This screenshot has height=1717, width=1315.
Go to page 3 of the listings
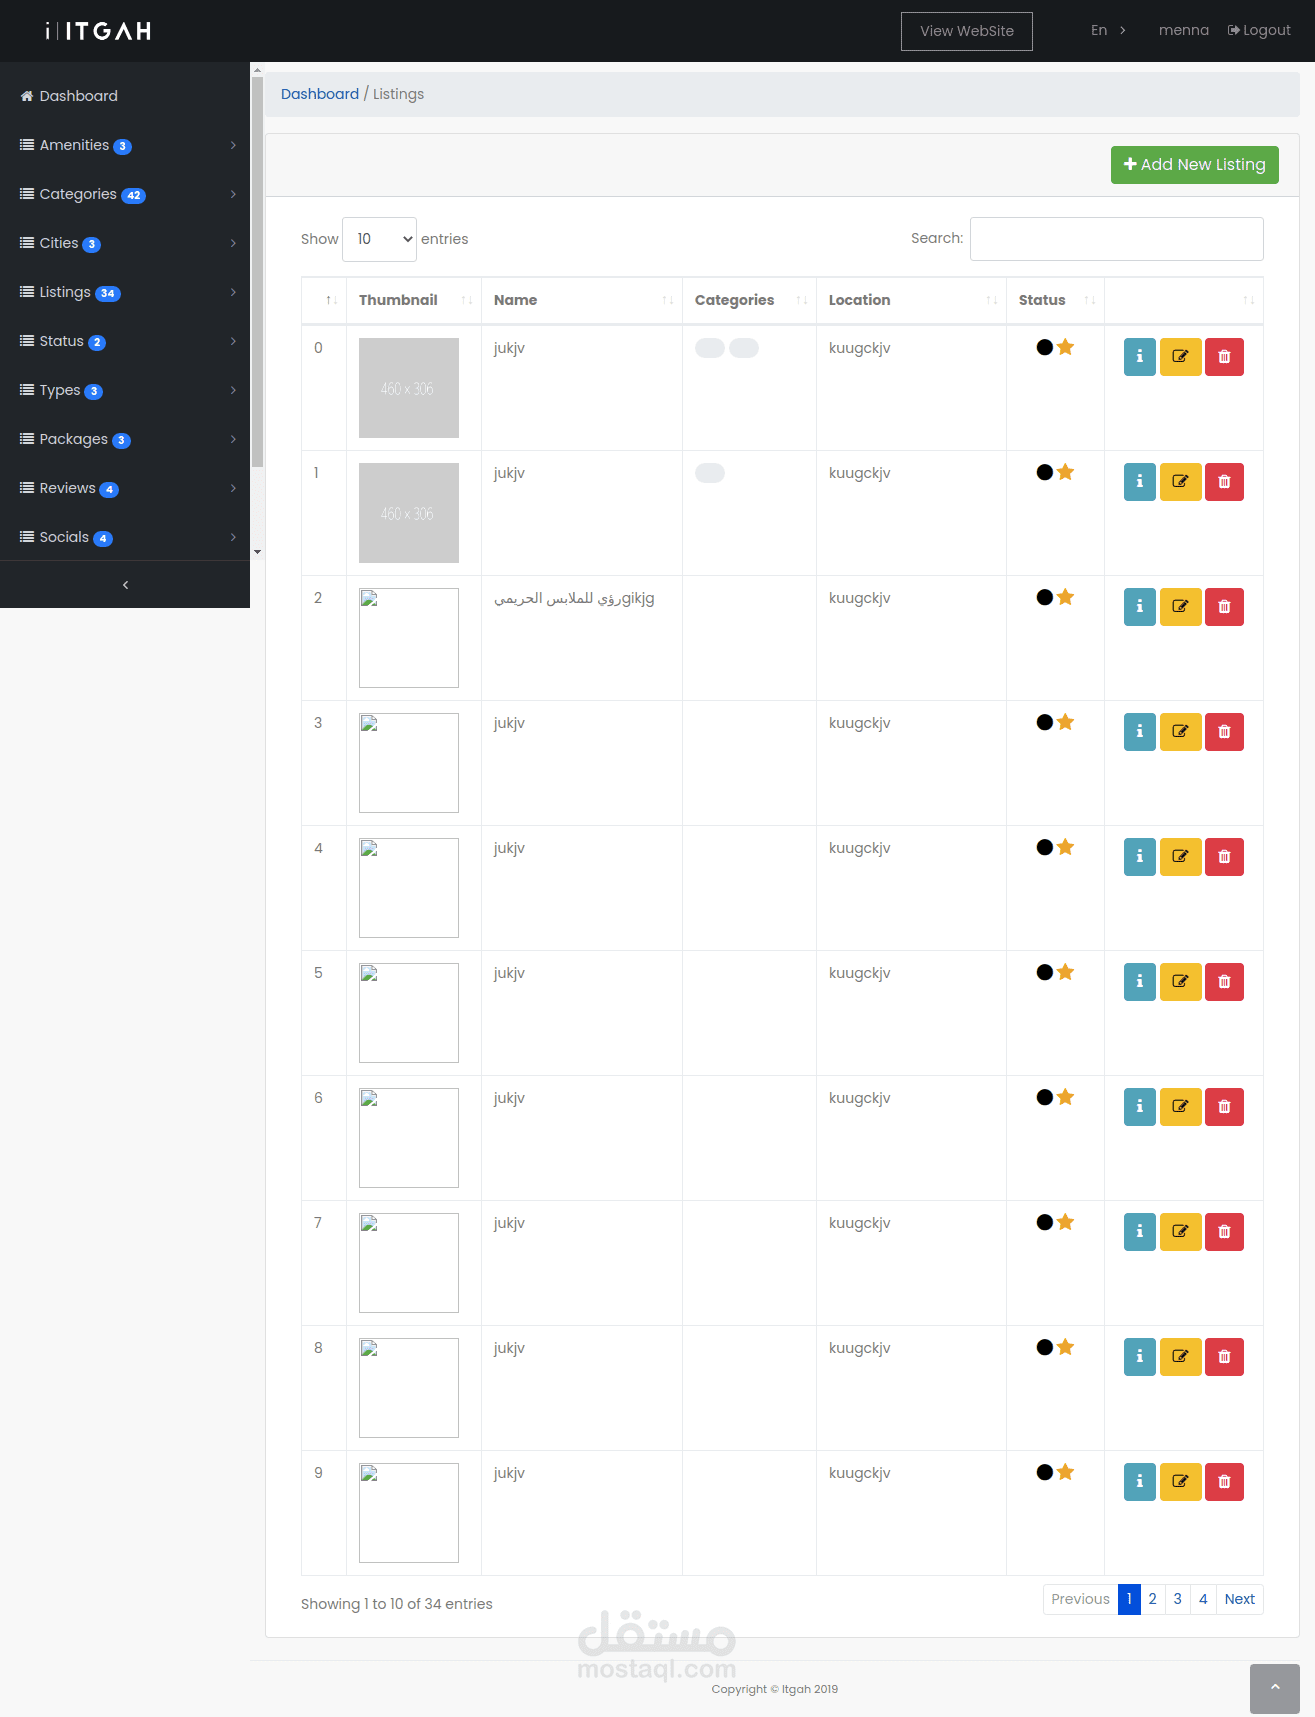[1178, 1599]
